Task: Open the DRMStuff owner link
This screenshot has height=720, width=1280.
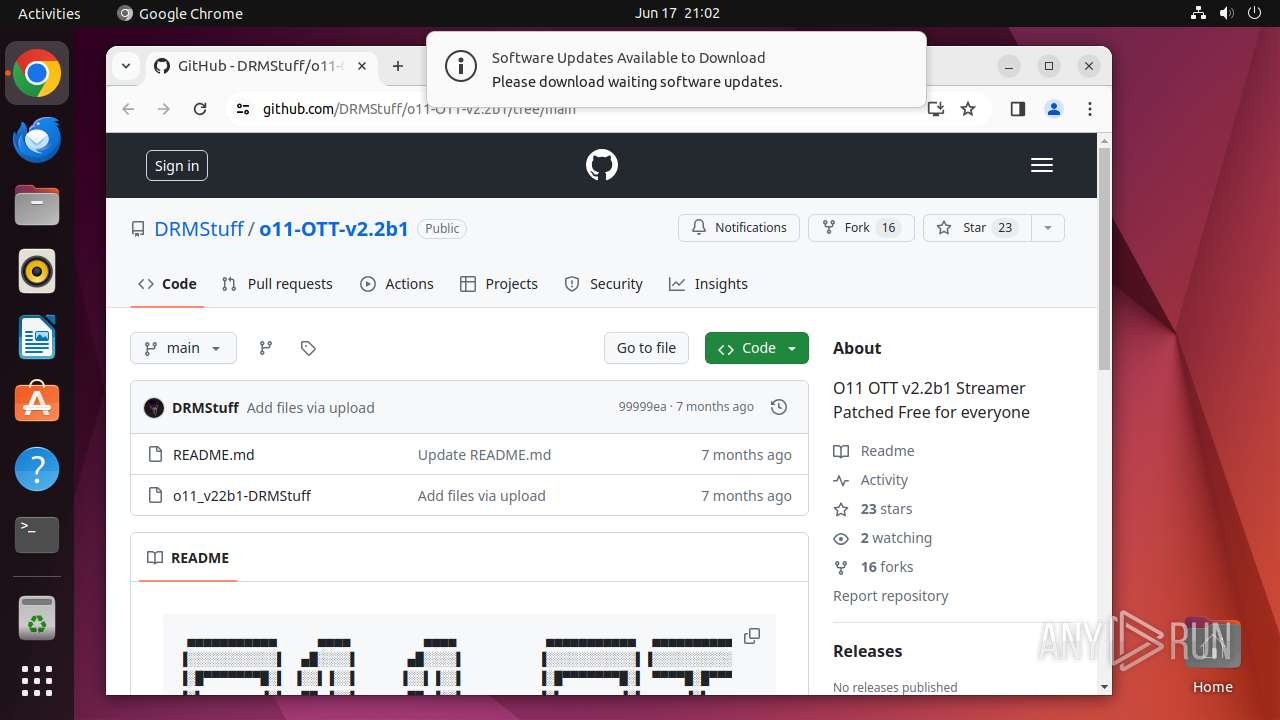Action: (199, 229)
